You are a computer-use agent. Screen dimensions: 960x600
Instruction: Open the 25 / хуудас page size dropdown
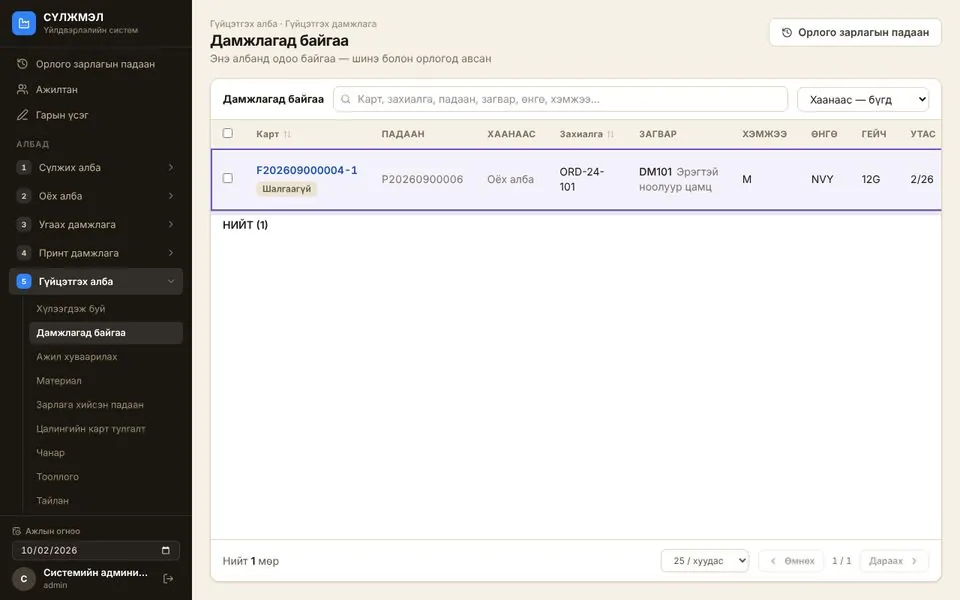click(x=705, y=561)
